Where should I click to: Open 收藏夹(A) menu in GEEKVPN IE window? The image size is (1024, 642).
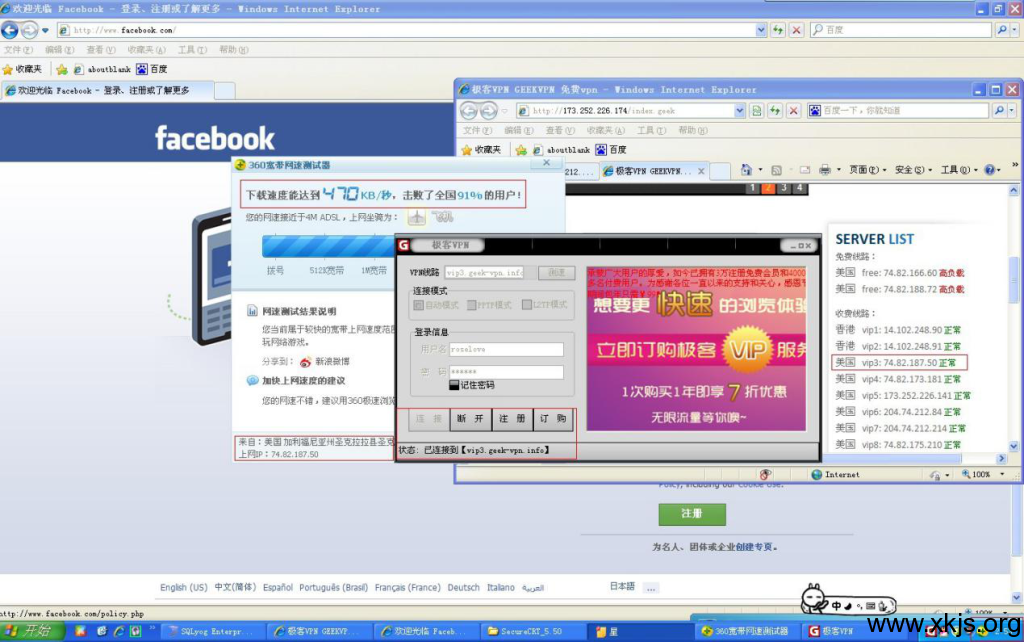point(605,131)
